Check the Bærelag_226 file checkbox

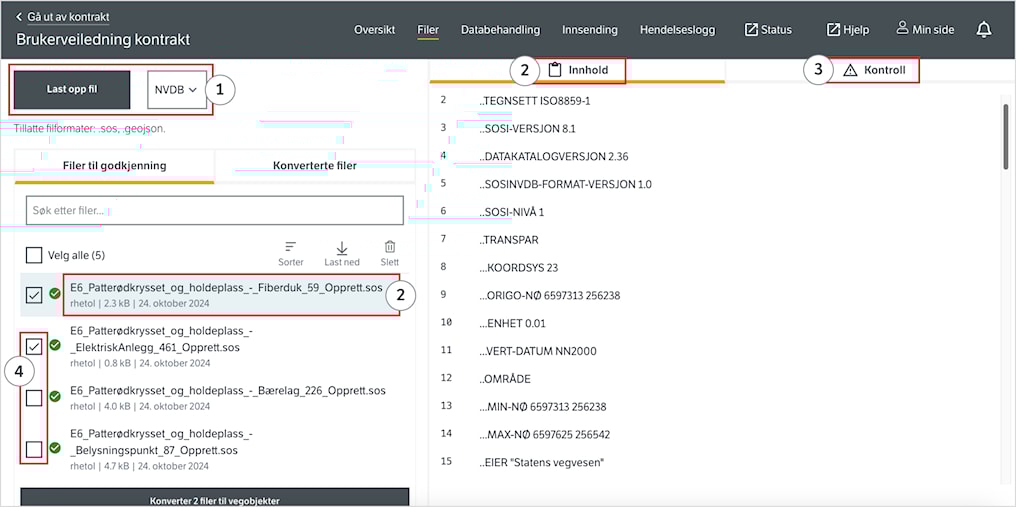tap(34, 398)
